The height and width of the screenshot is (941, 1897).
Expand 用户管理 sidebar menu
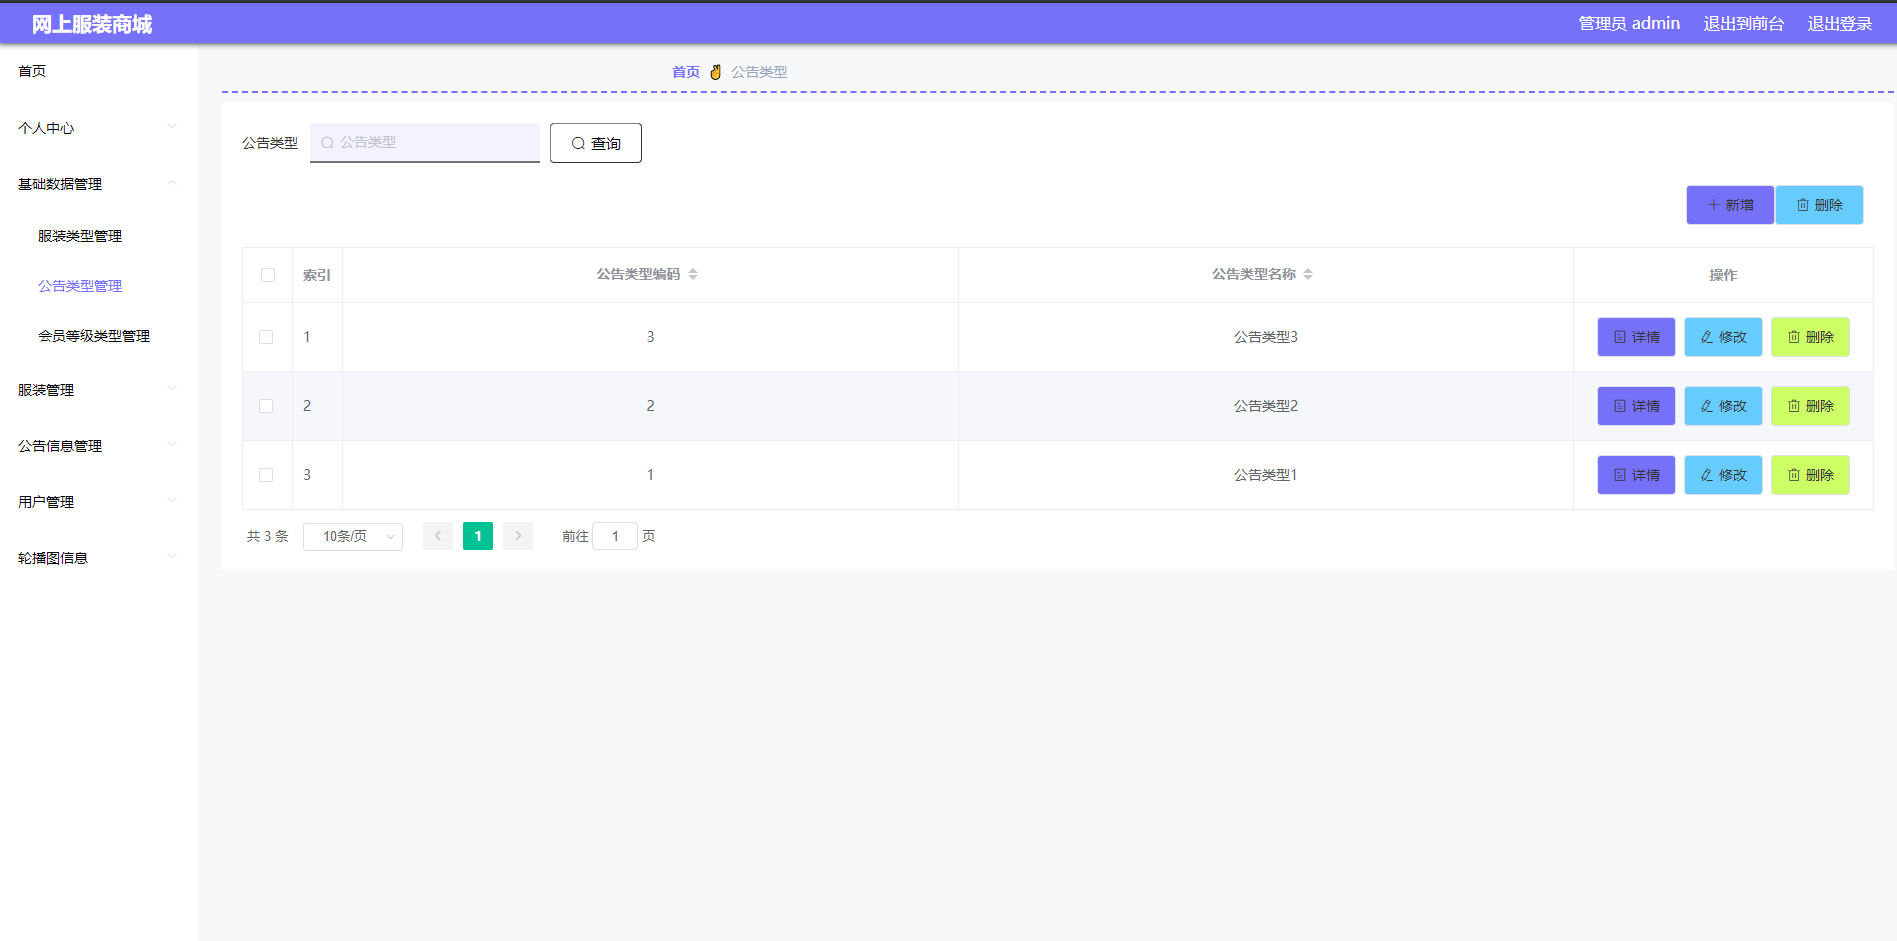point(98,502)
